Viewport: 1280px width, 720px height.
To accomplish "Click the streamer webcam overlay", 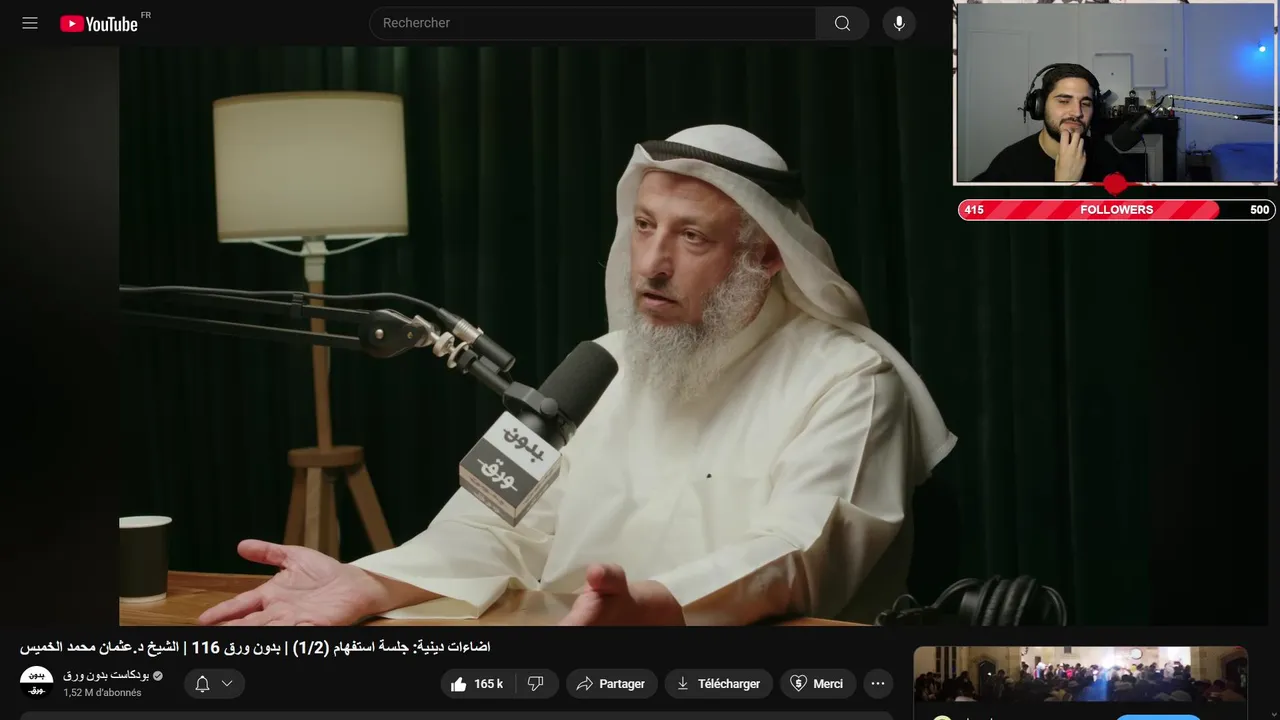I will coord(1115,92).
